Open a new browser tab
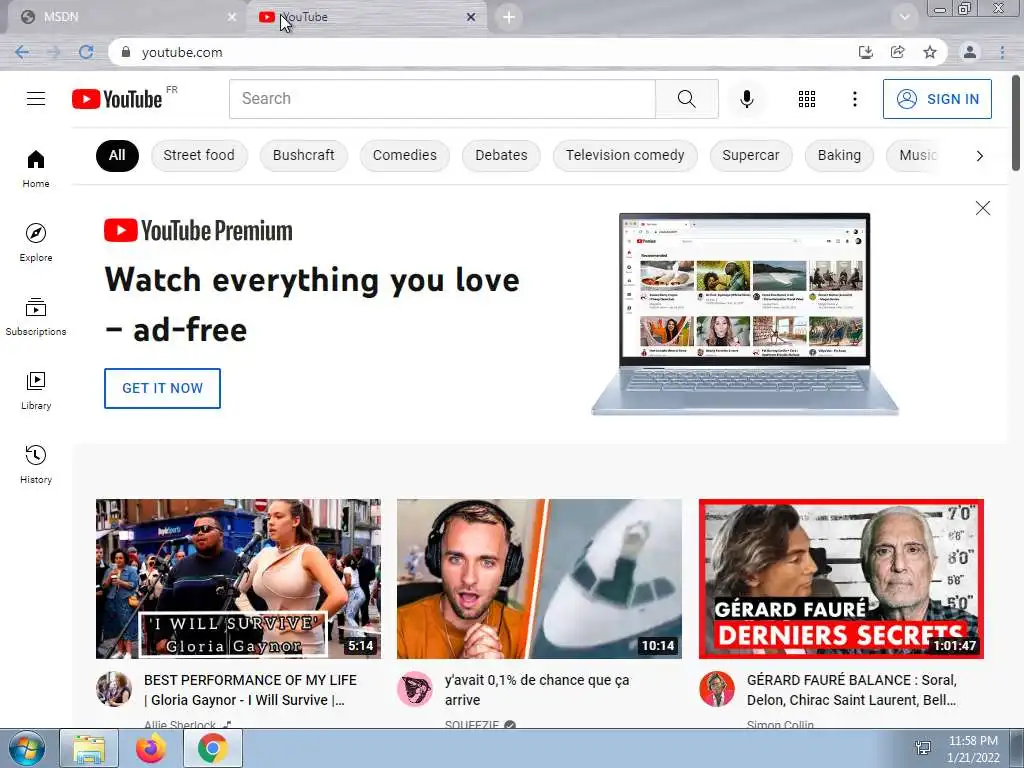This screenshot has width=1024, height=768. click(x=509, y=17)
